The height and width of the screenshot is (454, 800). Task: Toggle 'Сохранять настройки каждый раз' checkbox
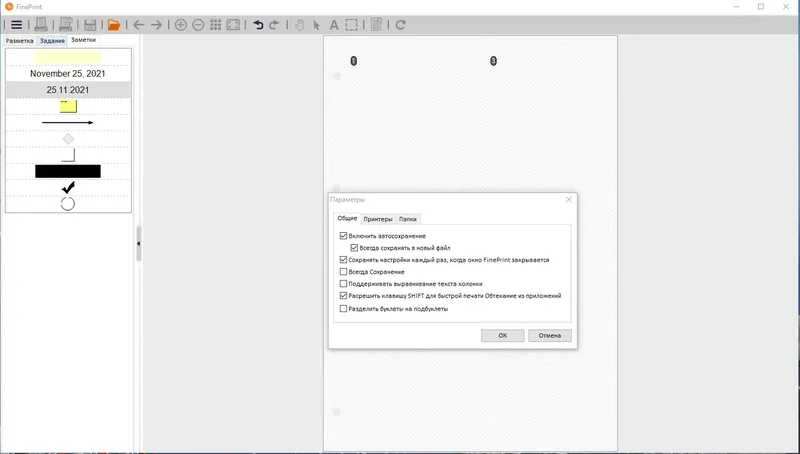[343, 260]
